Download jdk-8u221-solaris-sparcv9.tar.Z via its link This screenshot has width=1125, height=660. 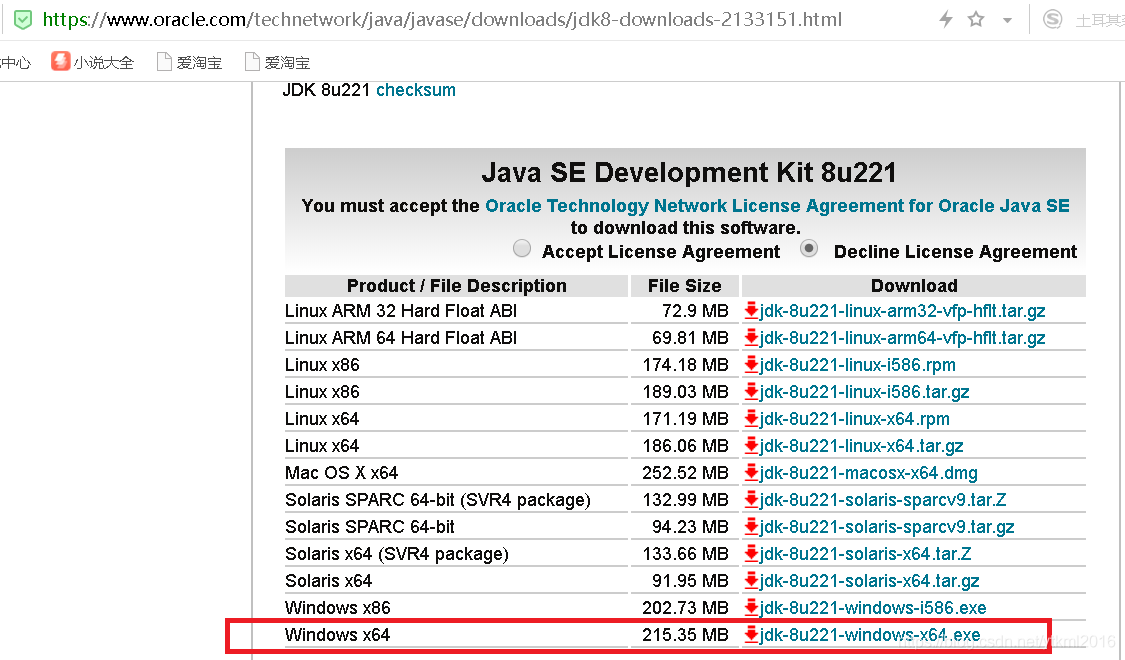[883, 500]
